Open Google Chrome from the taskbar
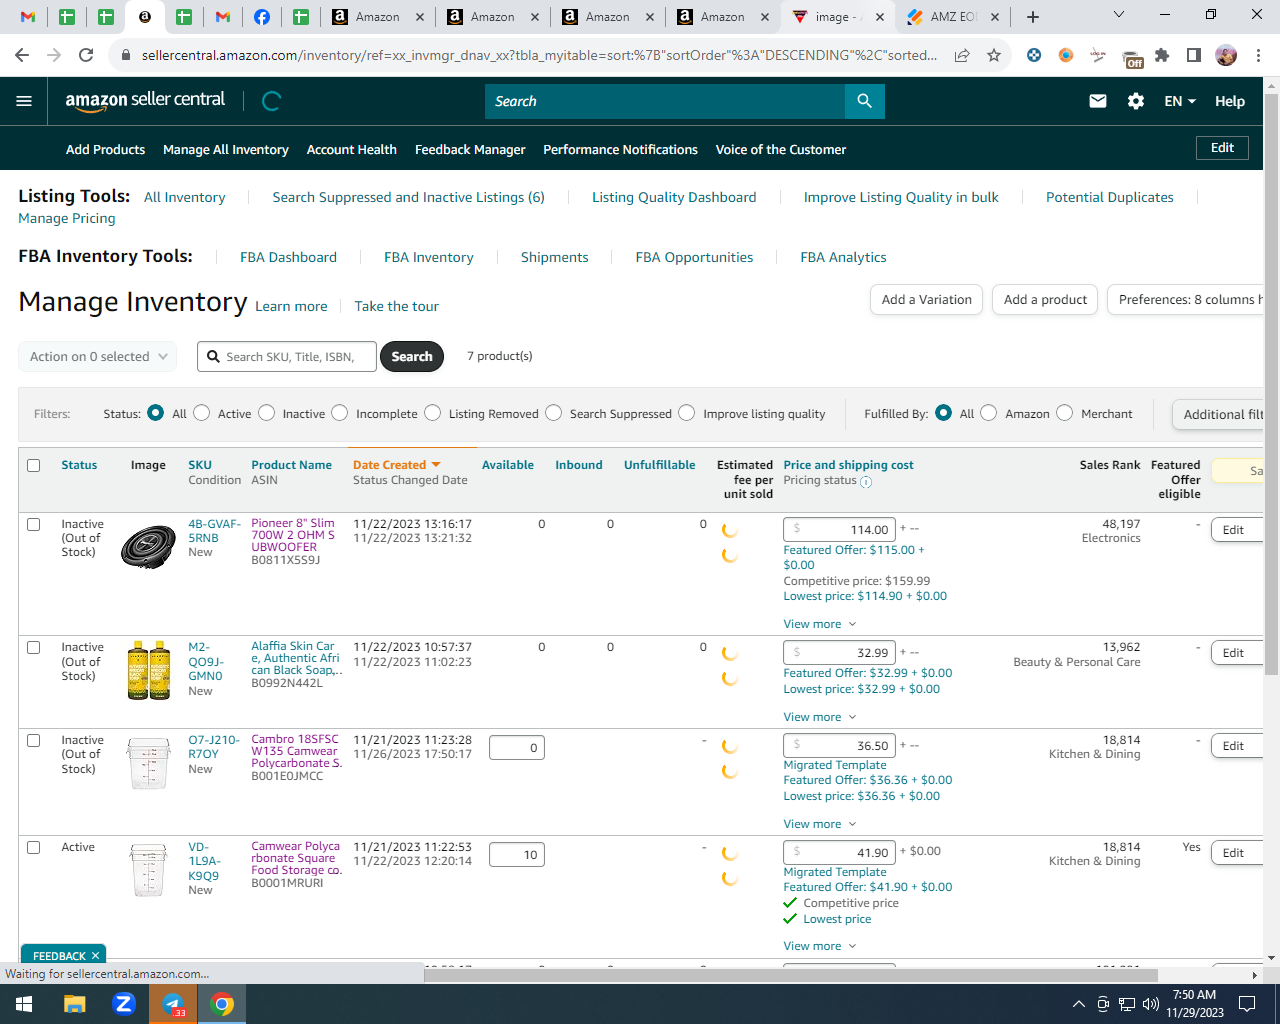Image resolution: width=1280 pixels, height=1024 pixels. tap(223, 1004)
